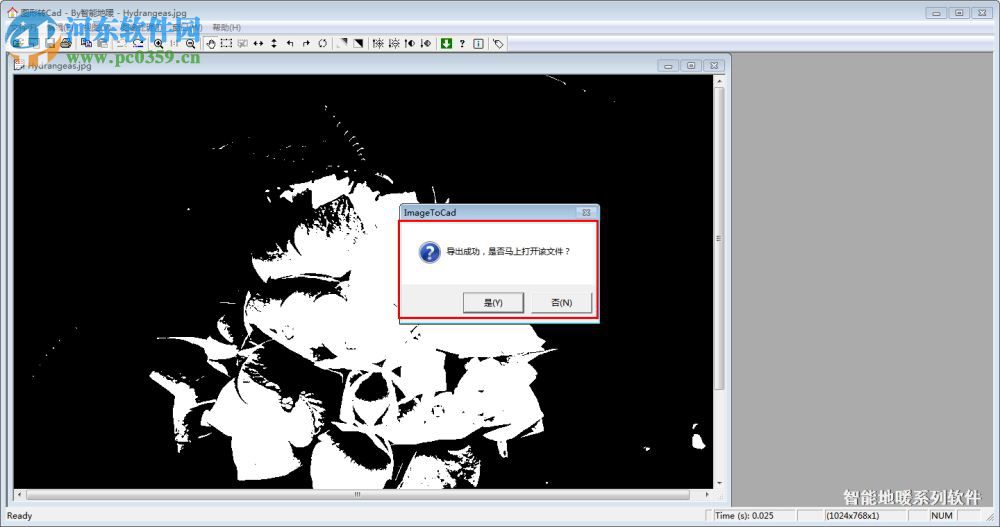
Task: Click the paste toolbar icon
Action: click(x=102, y=43)
